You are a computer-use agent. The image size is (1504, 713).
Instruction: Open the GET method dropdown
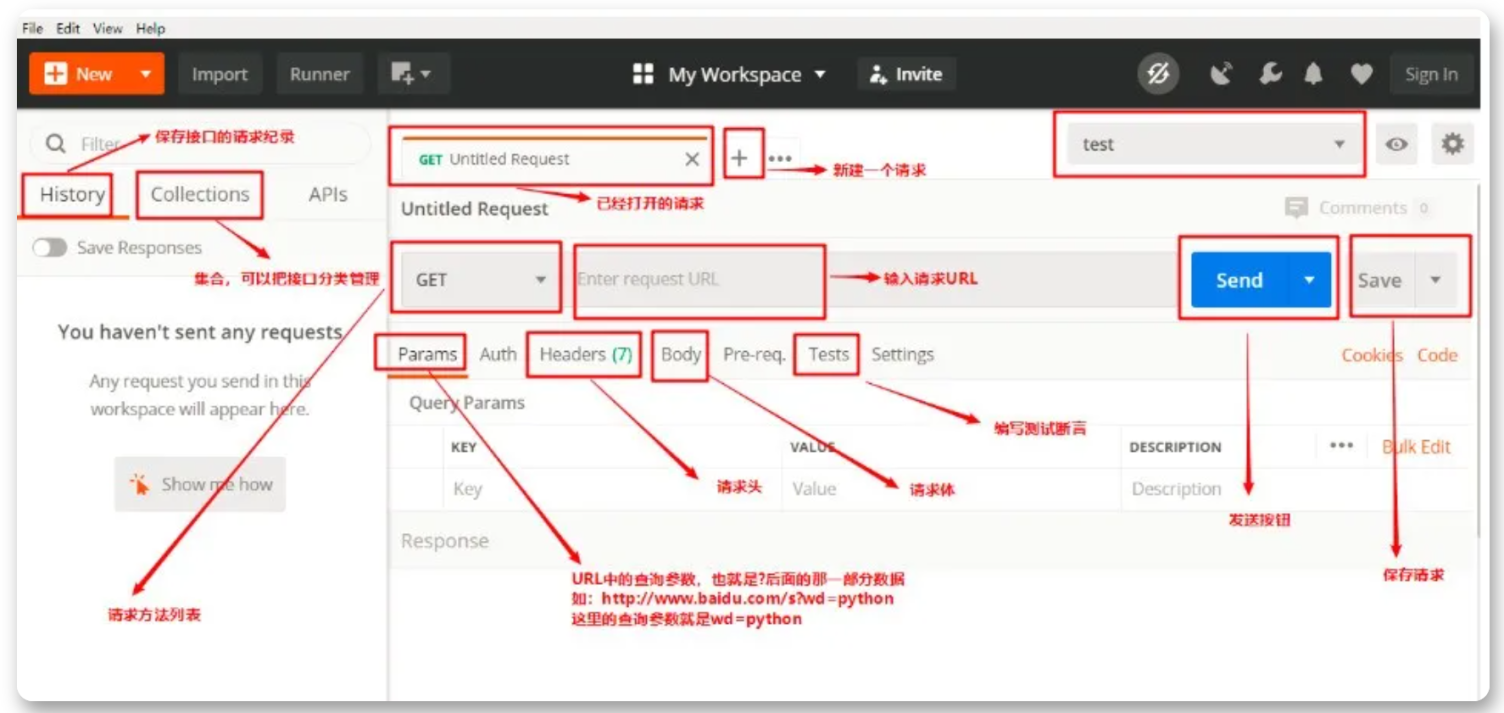pyautogui.click(x=480, y=280)
